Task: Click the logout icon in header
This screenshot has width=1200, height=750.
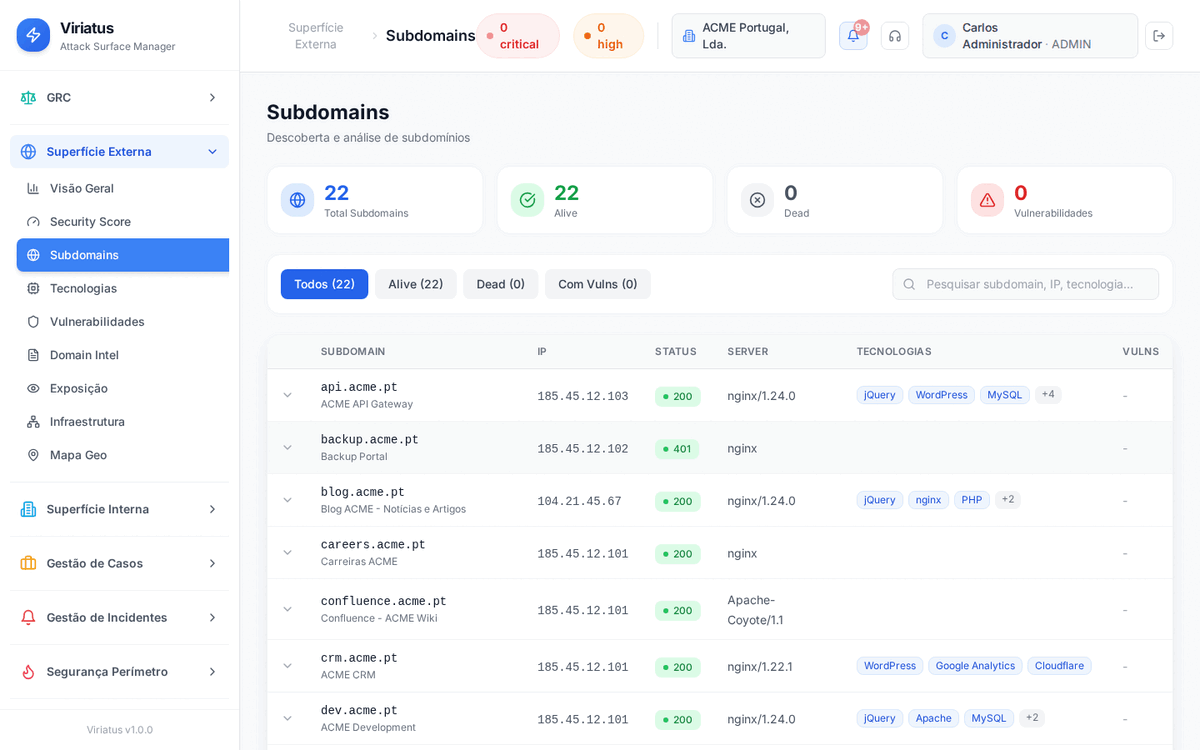Action: pyautogui.click(x=1159, y=36)
